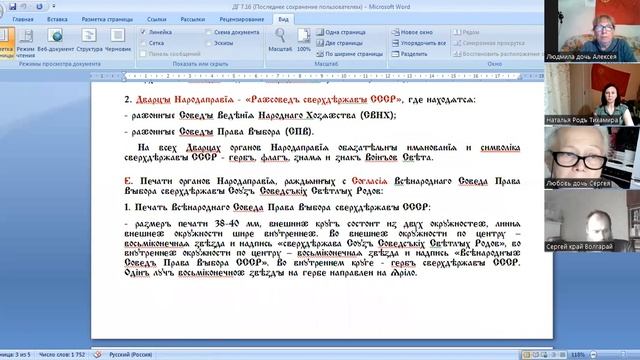The image size is (640, 360).
Task: Open the Рецензирование ribbon tab
Action: tap(242, 19)
